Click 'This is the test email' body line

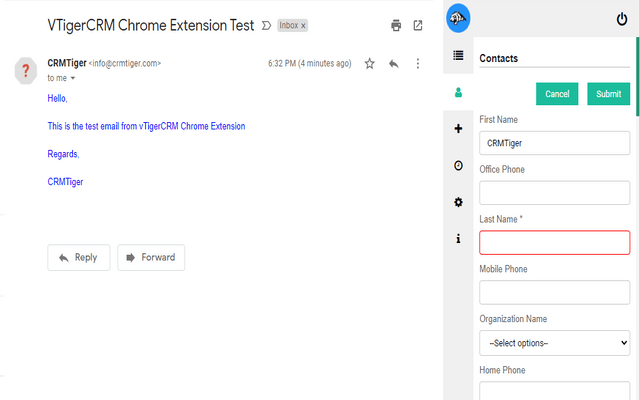tap(146, 126)
